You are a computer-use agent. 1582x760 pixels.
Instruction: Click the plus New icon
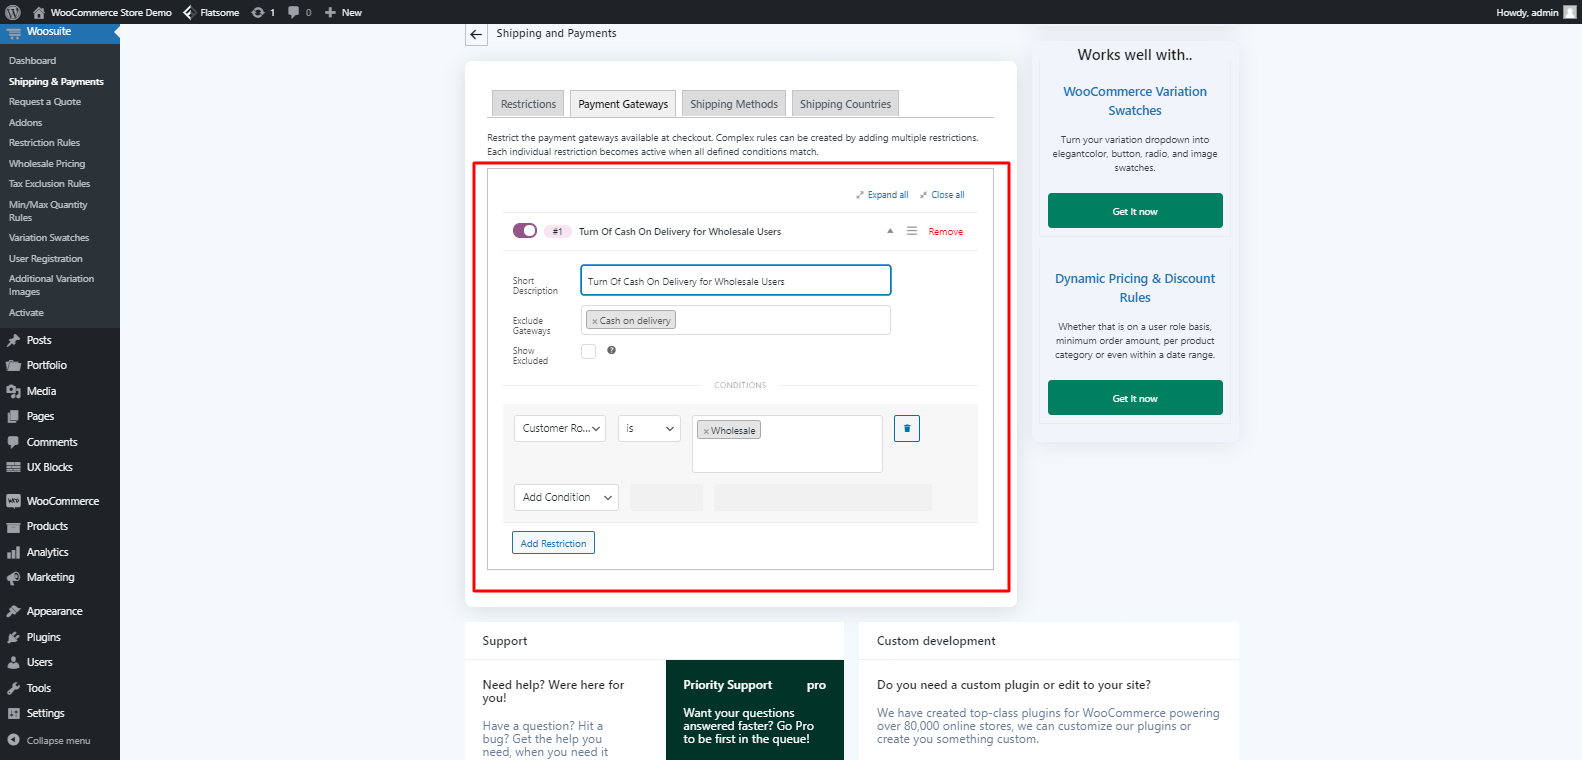tap(330, 12)
